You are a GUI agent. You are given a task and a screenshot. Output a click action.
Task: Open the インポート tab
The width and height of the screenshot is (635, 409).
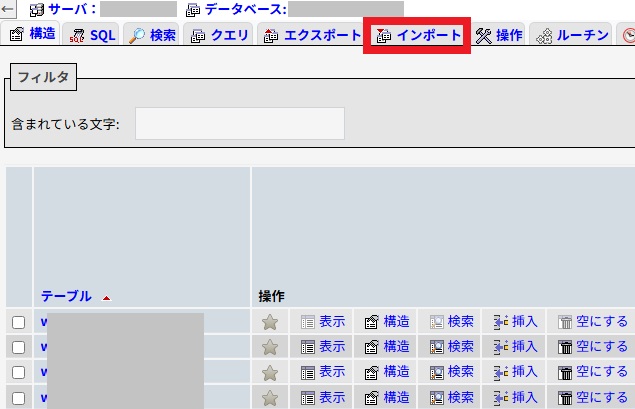tap(419, 35)
